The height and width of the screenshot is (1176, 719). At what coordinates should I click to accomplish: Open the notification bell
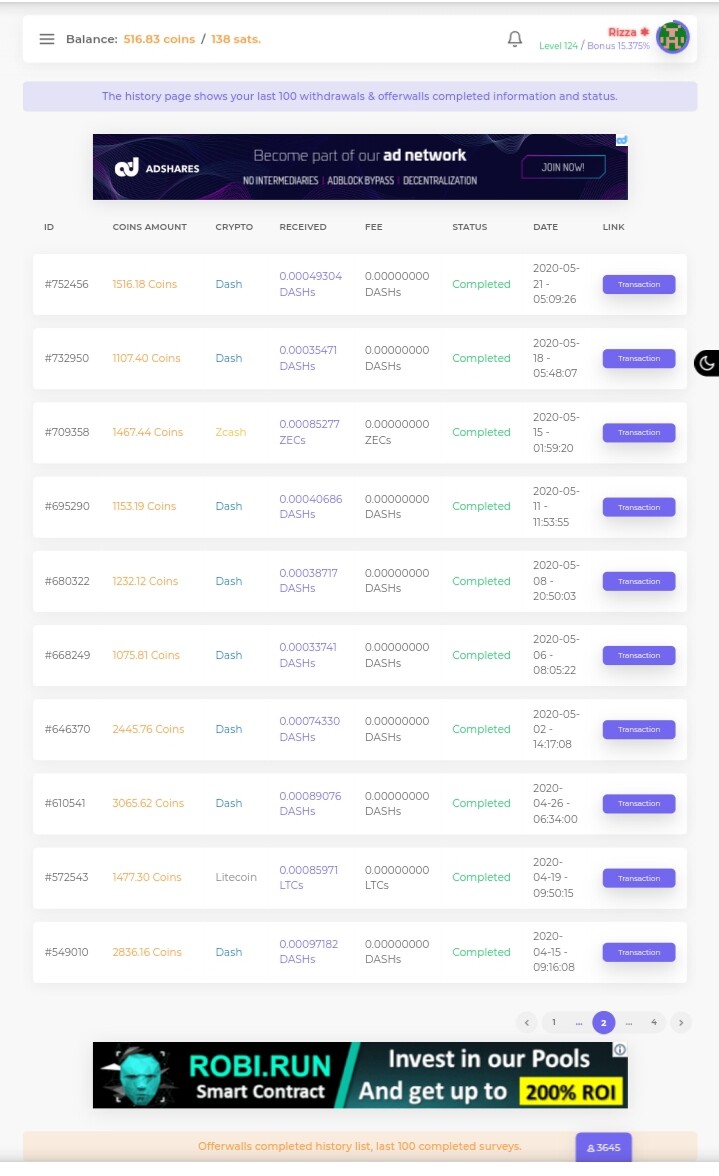514,39
